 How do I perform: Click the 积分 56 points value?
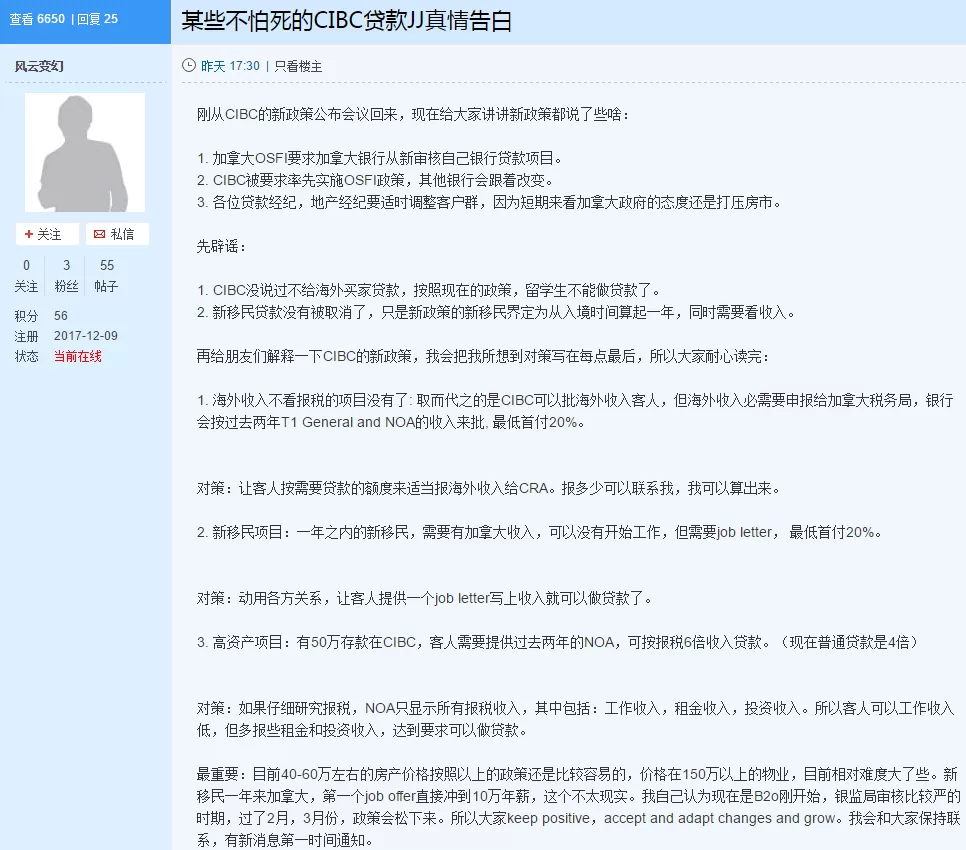[x=60, y=315]
